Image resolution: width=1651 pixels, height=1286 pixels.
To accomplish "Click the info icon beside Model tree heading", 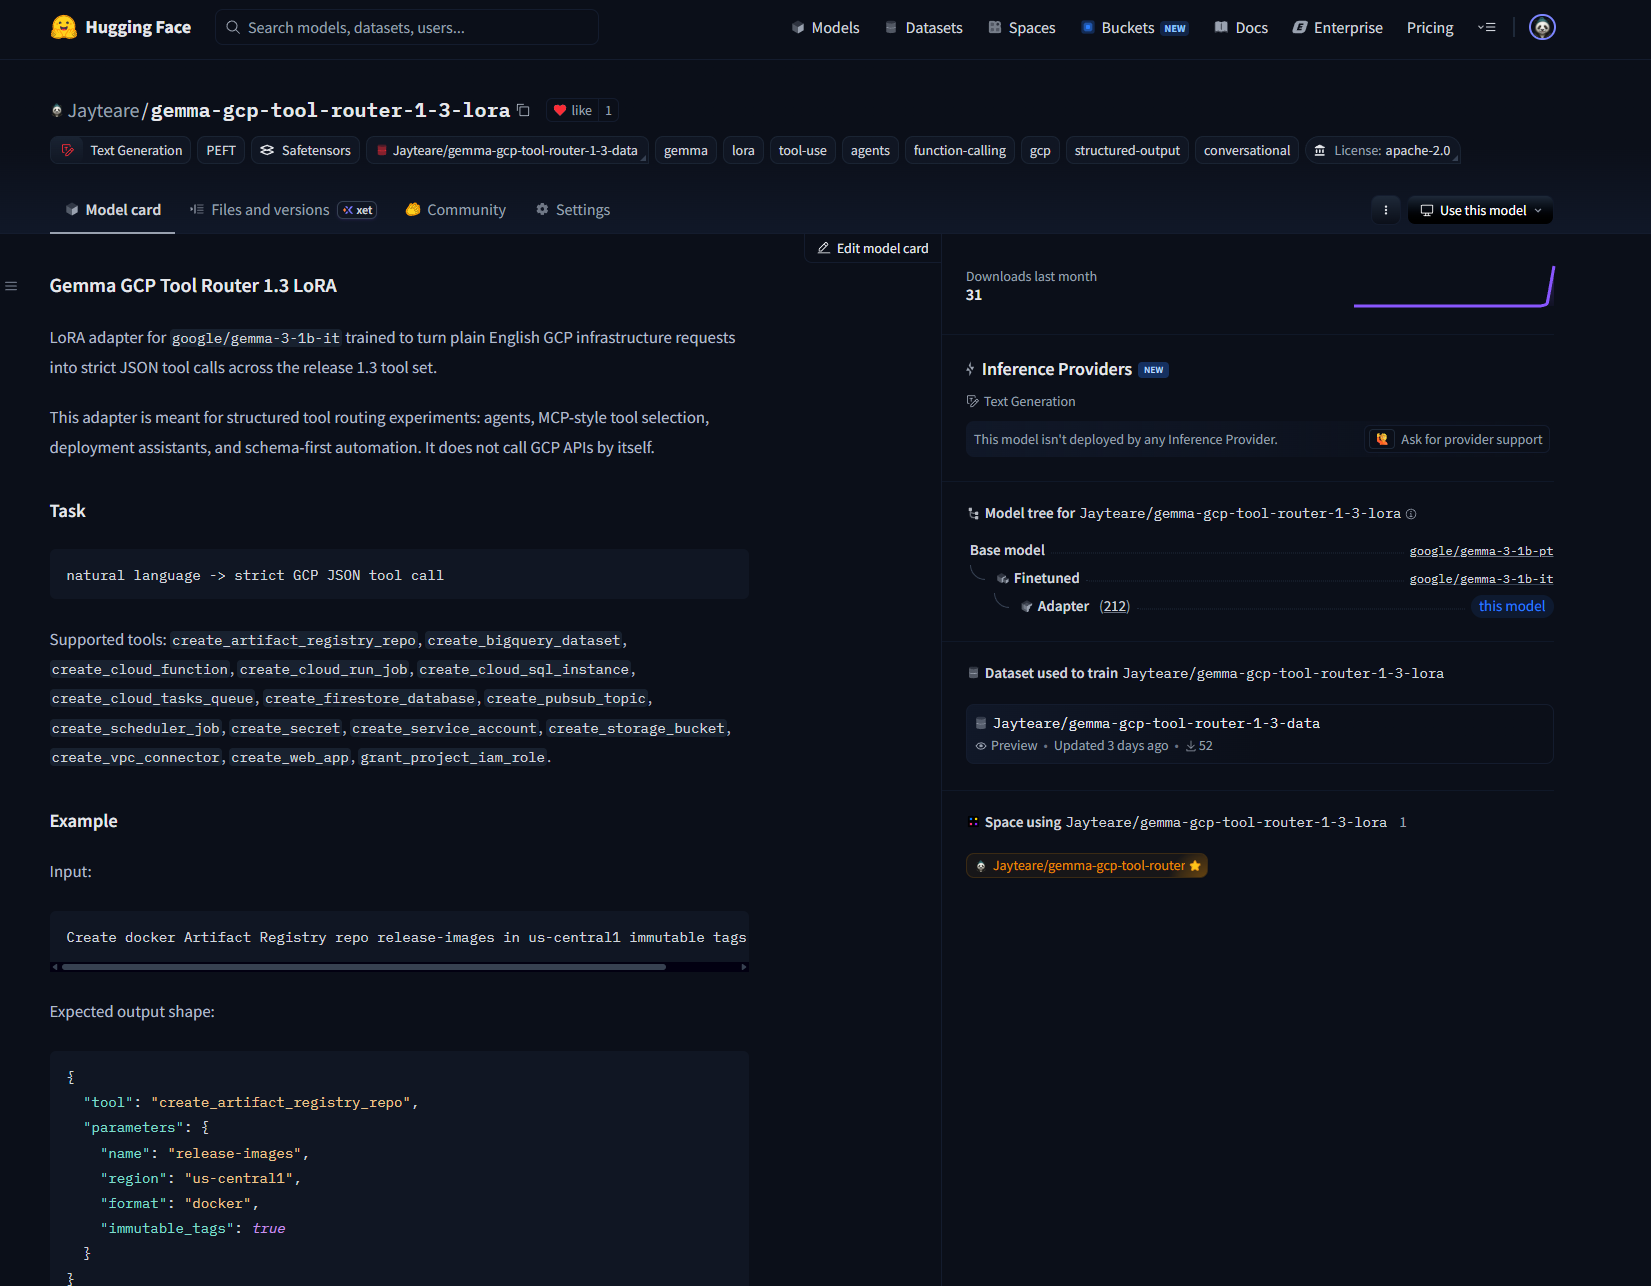I will pyautogui.click(x=1411, y=514).
